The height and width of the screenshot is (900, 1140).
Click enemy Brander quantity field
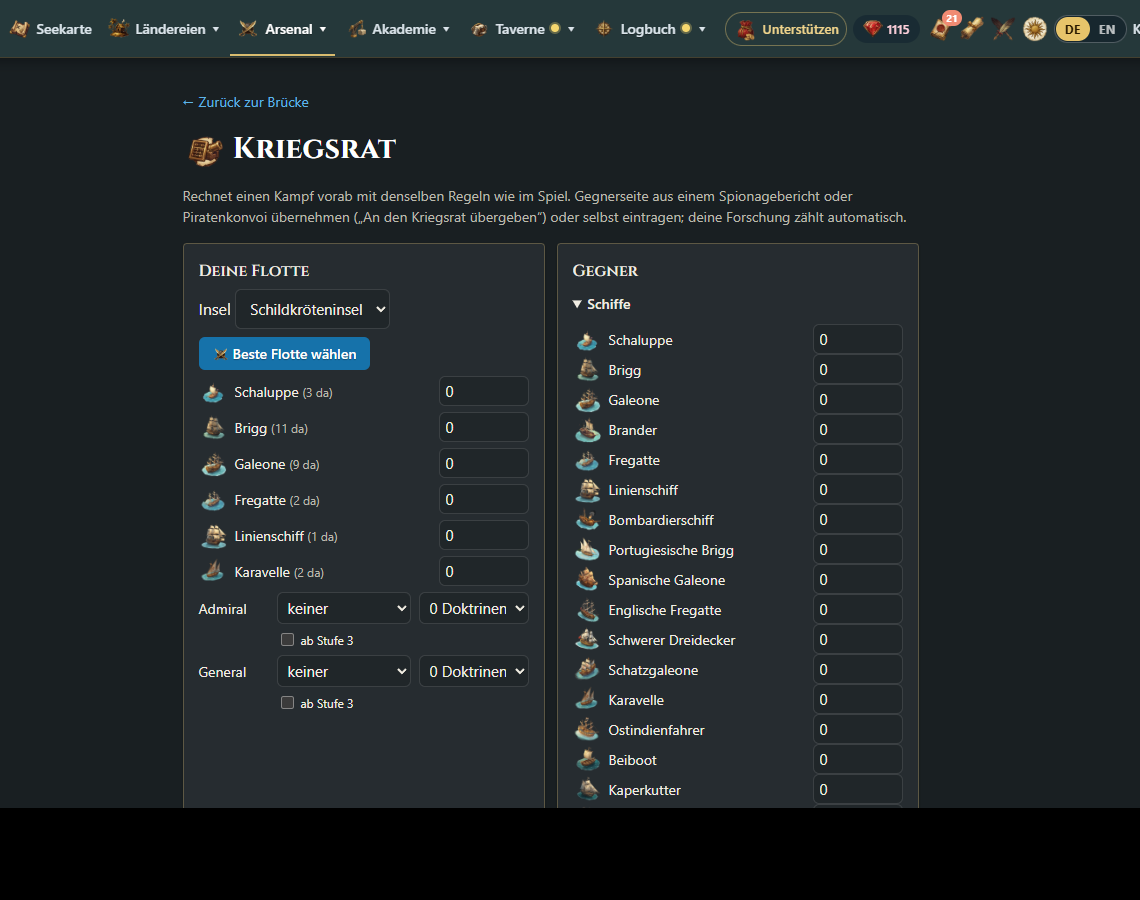[x=858, y=430]
